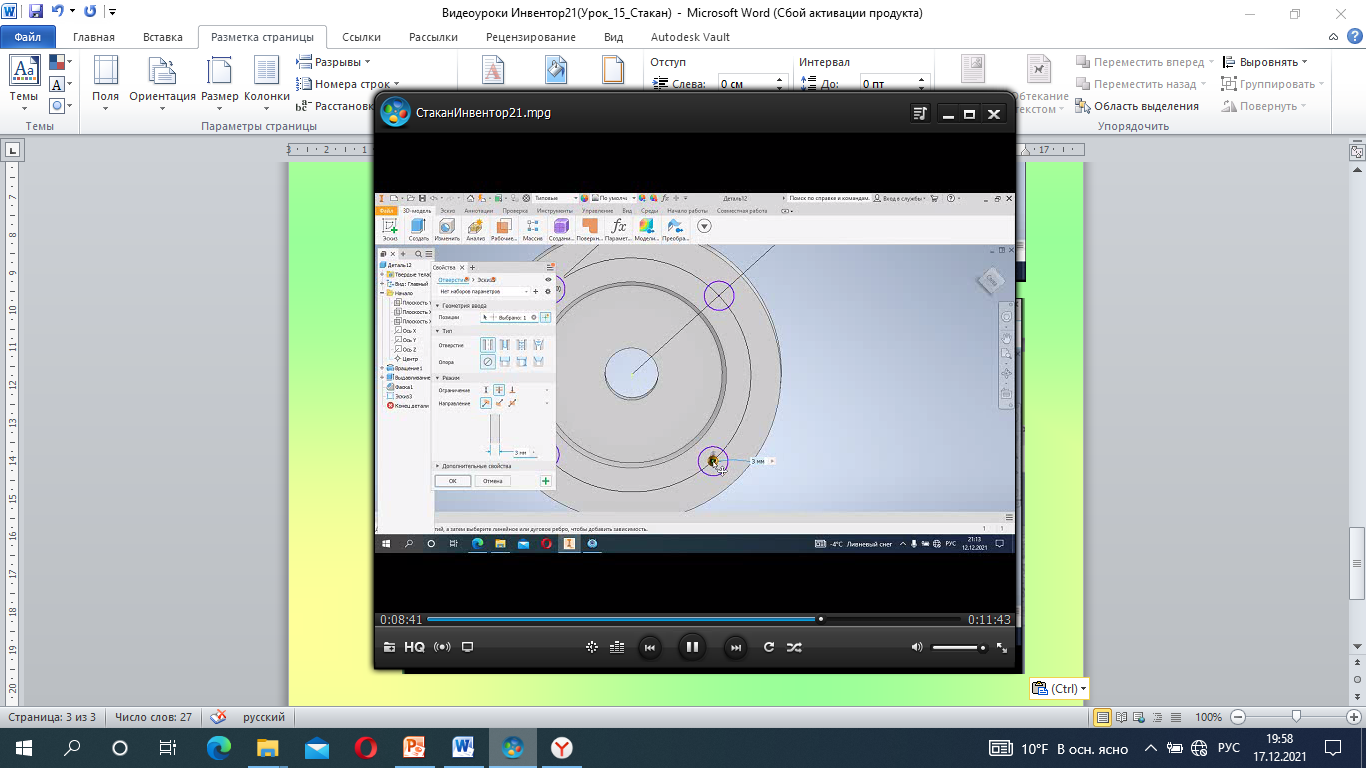
Task: Open the Темы themes dropdown
Action: pyautogui.click(x=24, y=83)
